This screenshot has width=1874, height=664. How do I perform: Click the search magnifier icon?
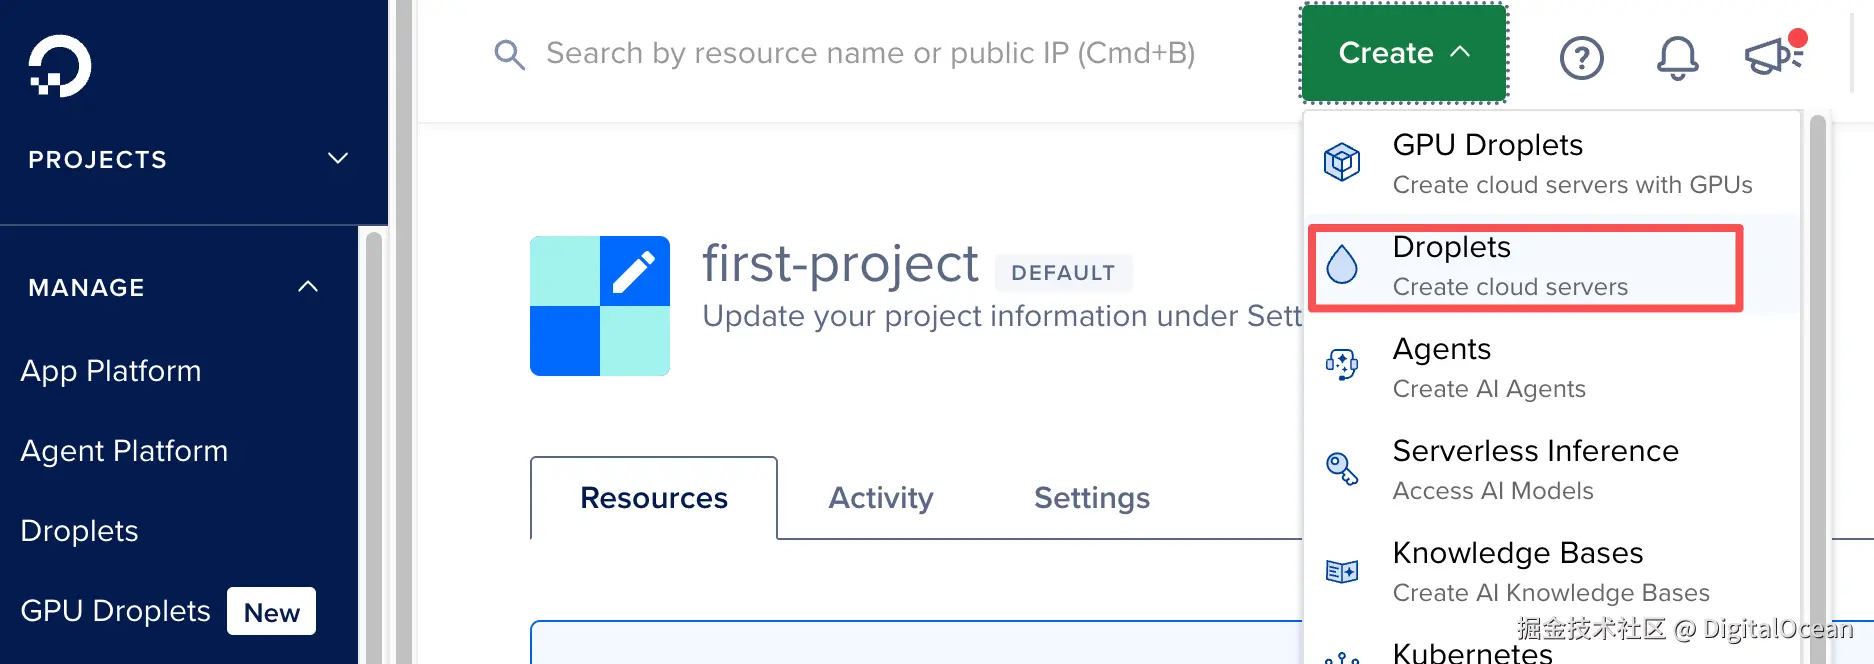pos(509,54)
